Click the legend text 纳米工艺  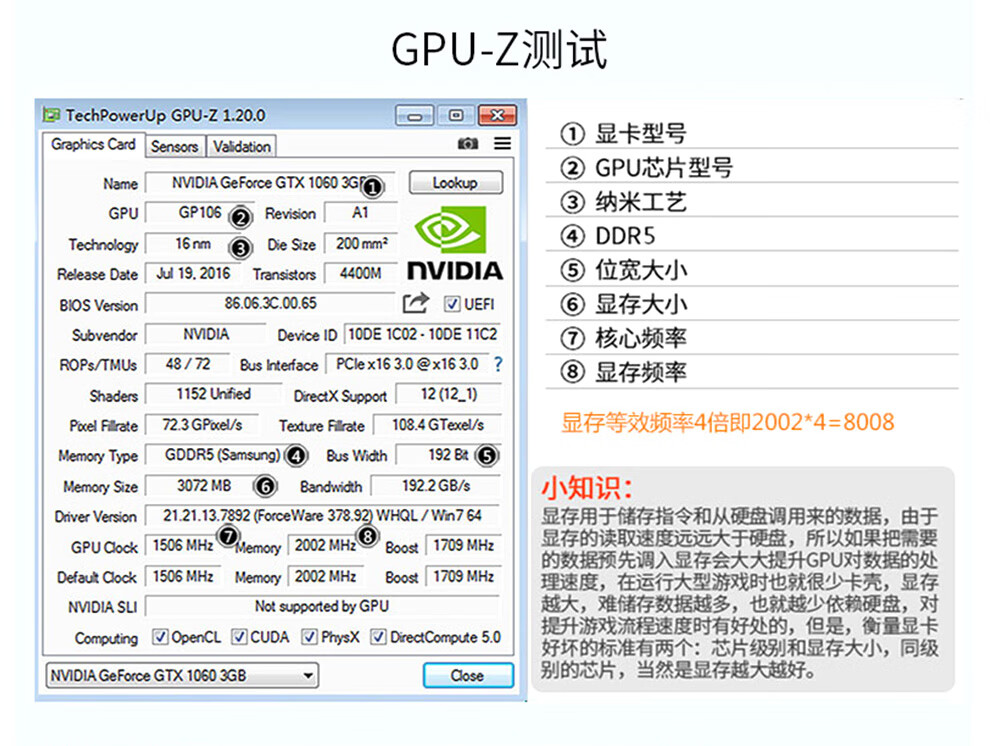(x=641, y=202)
